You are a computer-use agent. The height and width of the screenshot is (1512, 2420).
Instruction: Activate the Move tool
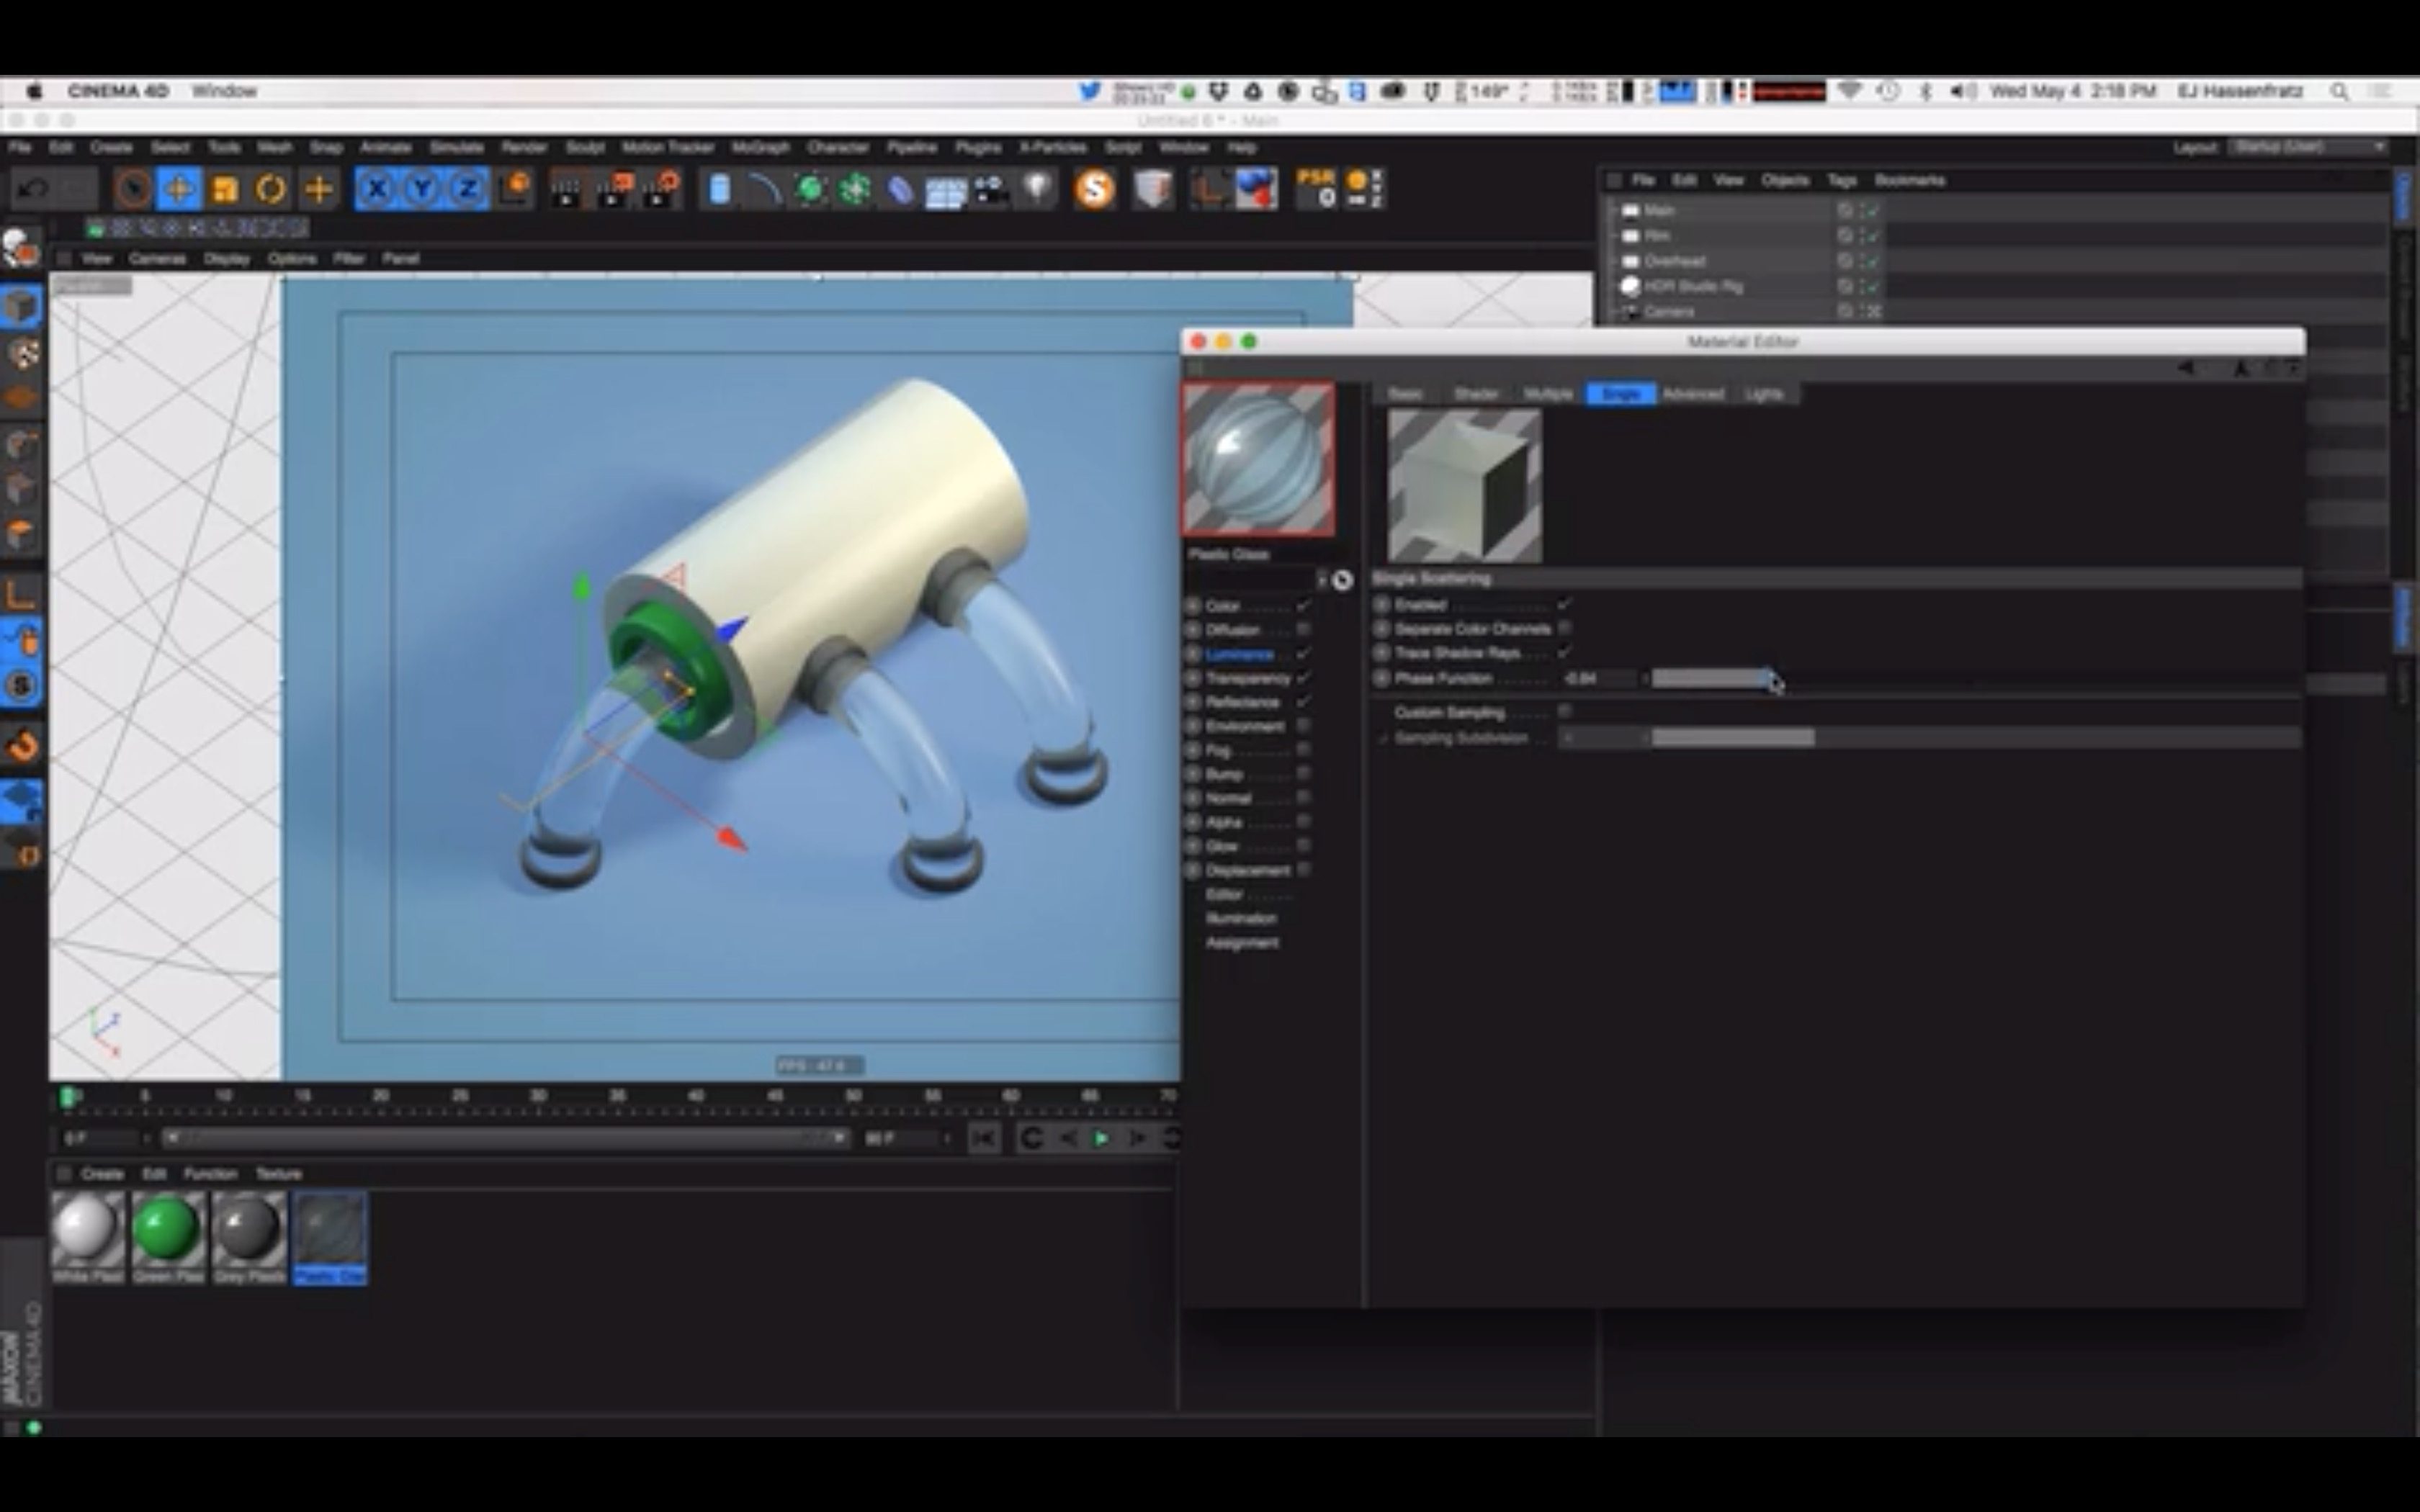tap(179, 189)
